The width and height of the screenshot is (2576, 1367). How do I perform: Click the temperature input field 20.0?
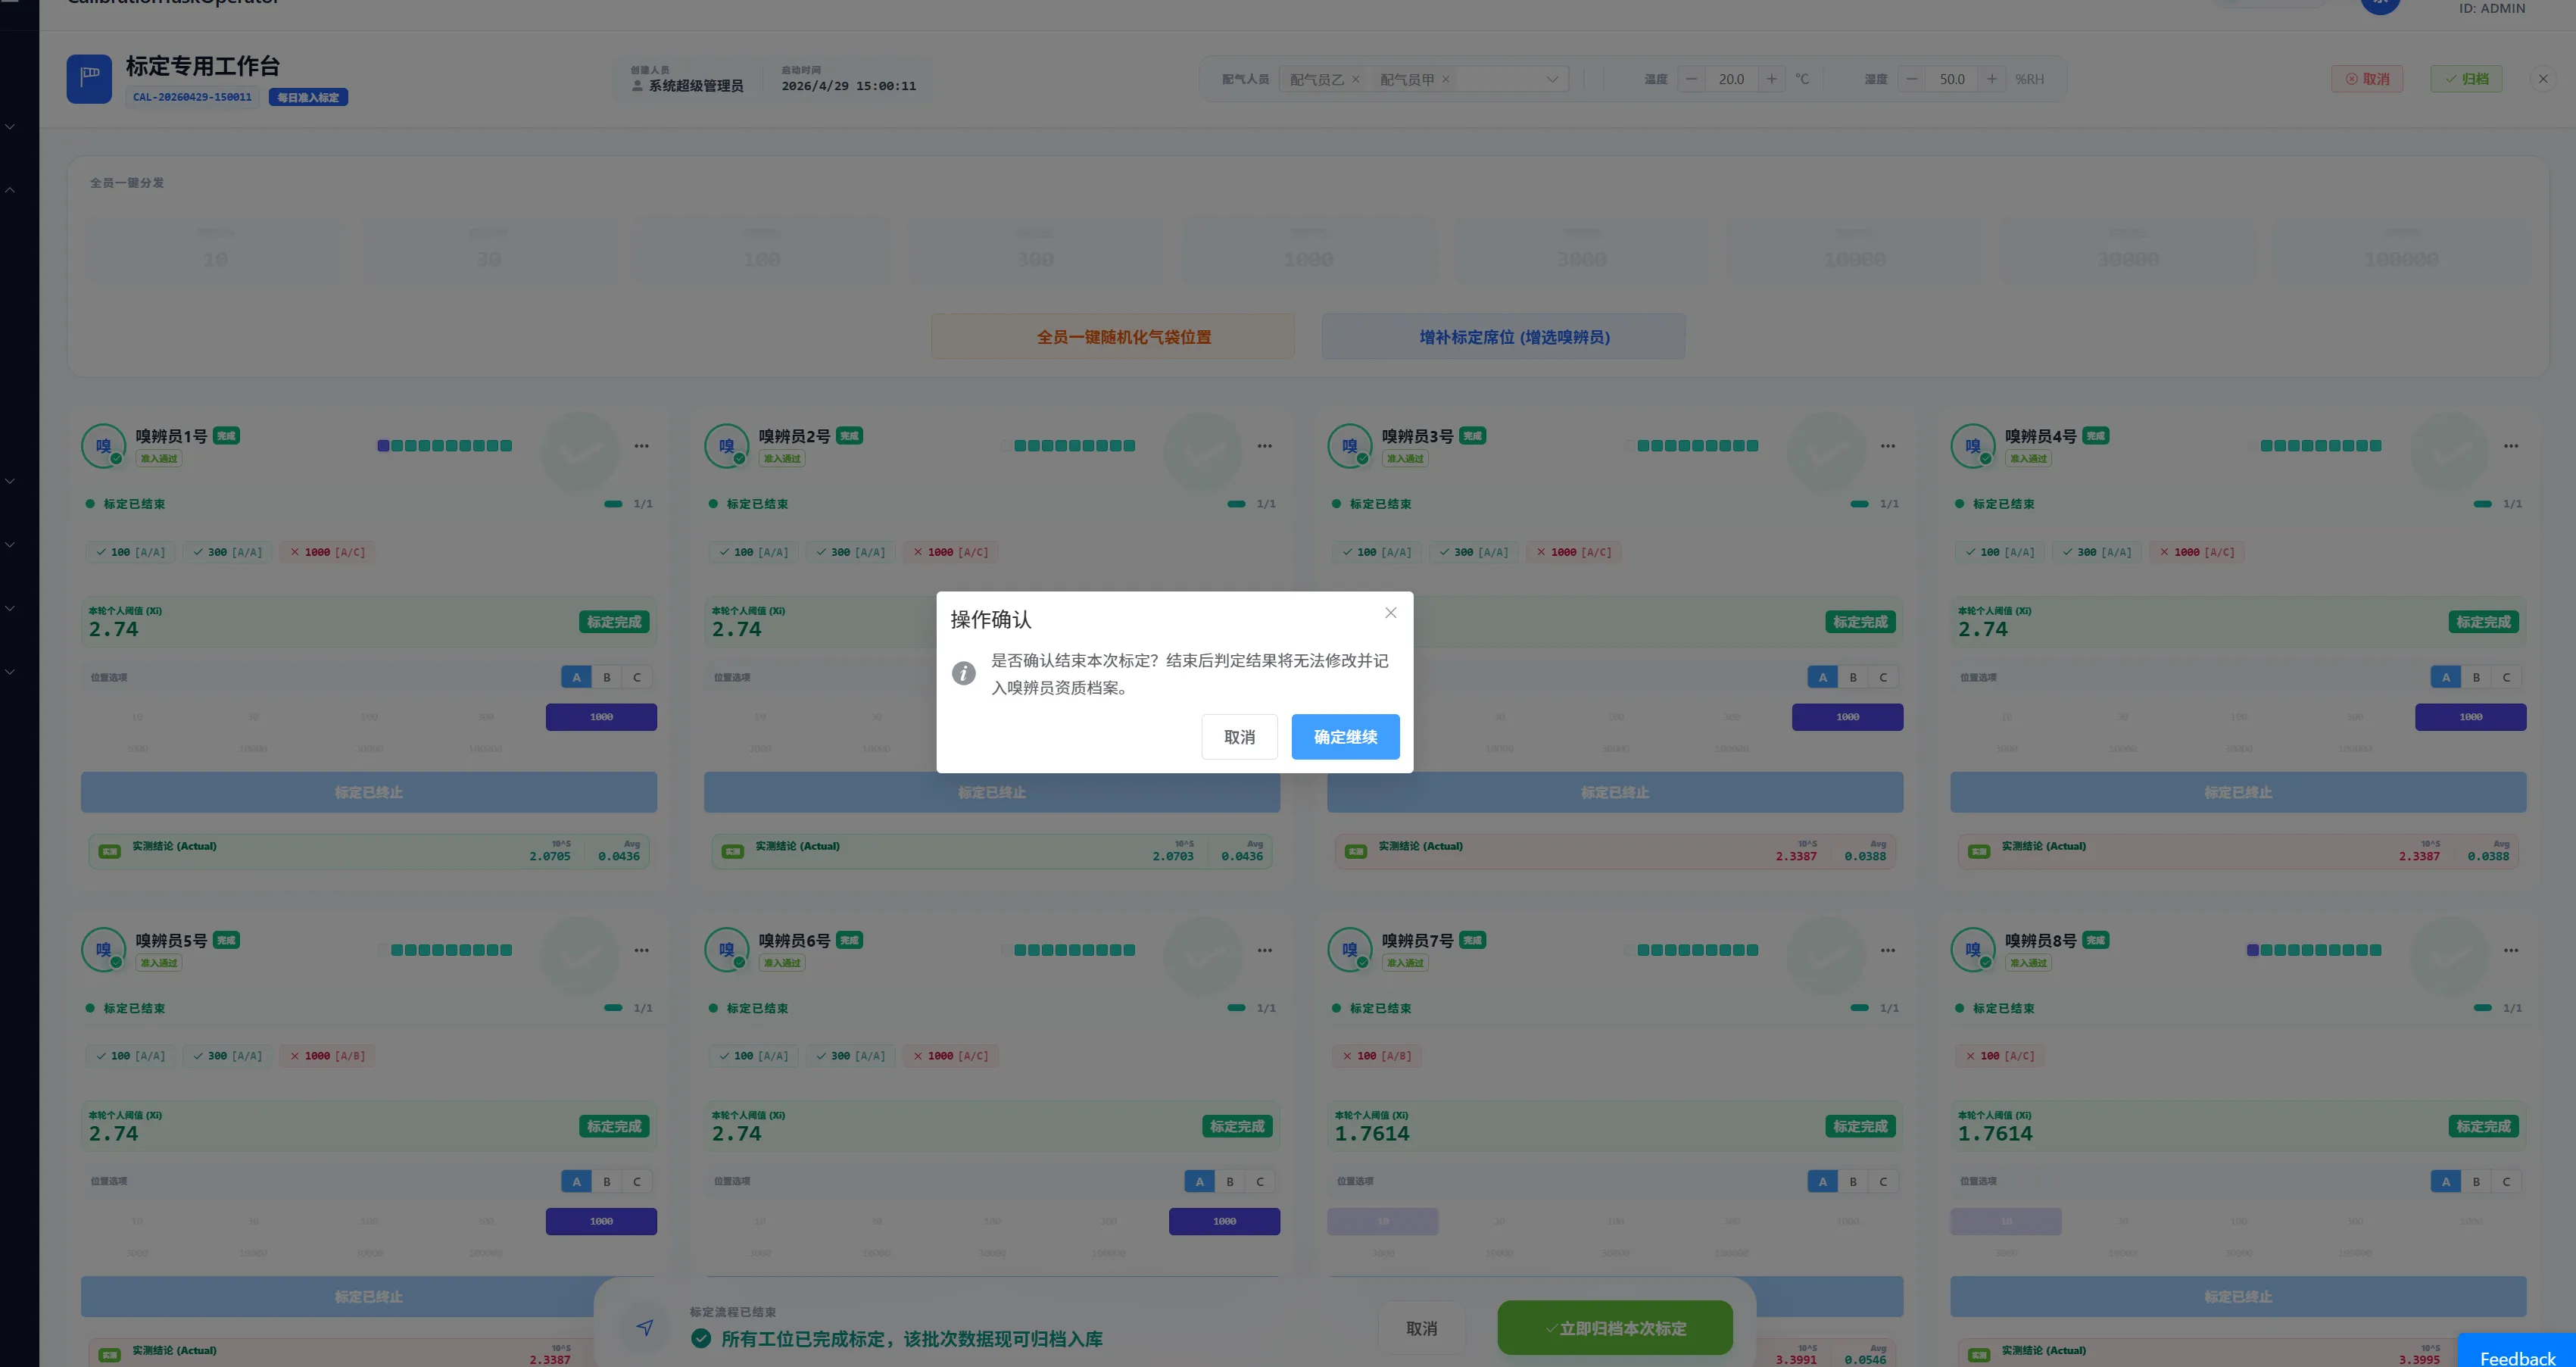pyautogui.click(x=1731, y=79)
